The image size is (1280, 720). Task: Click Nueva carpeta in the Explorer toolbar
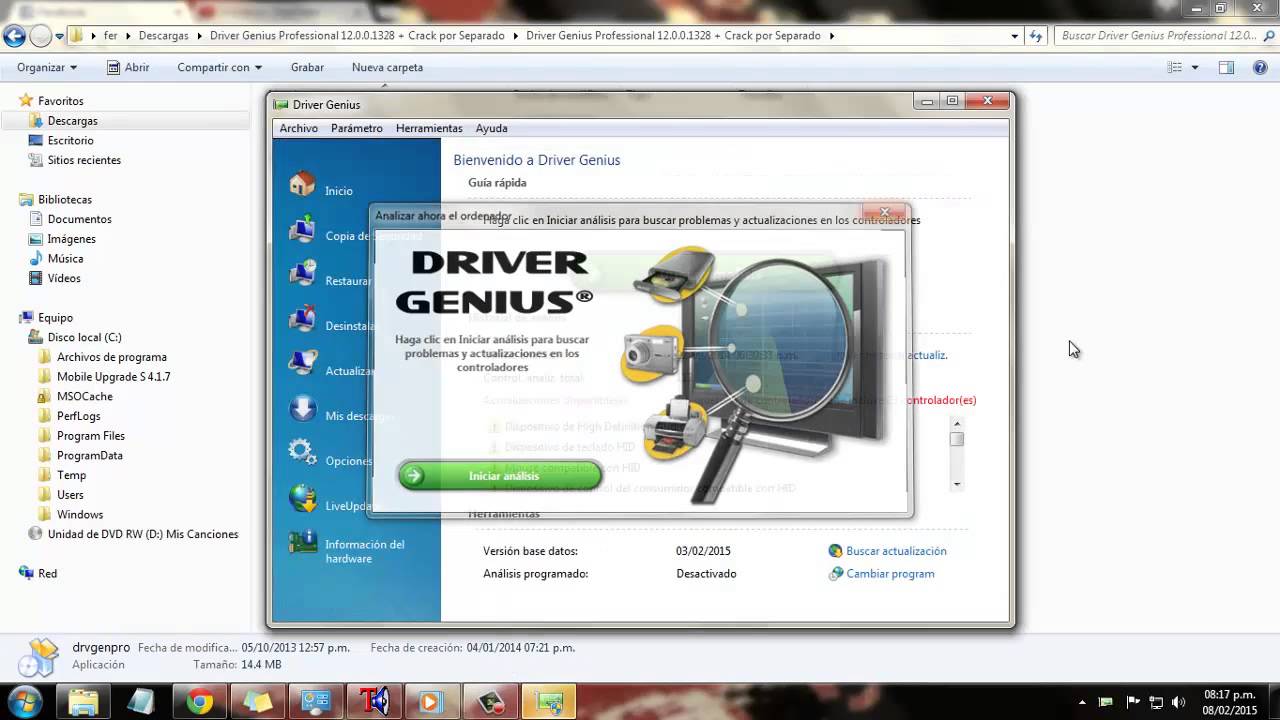tap(387, 67)
